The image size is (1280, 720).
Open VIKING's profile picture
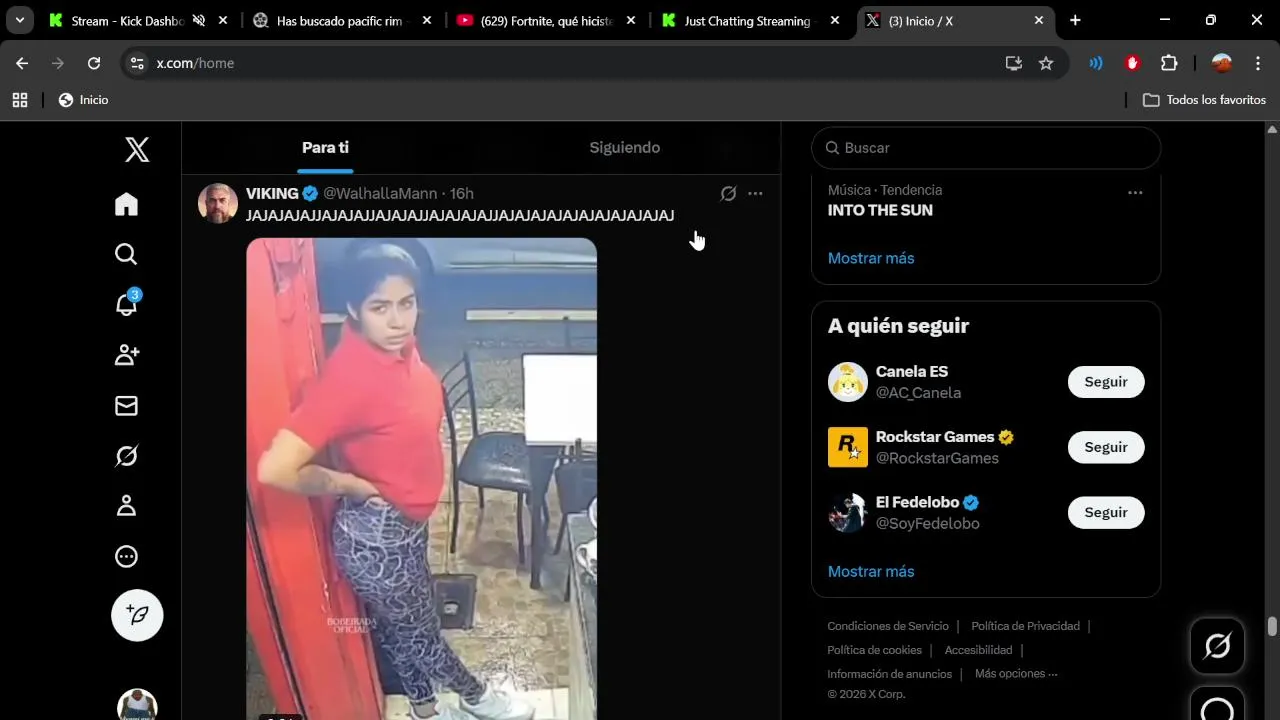(x=218, y=203)
